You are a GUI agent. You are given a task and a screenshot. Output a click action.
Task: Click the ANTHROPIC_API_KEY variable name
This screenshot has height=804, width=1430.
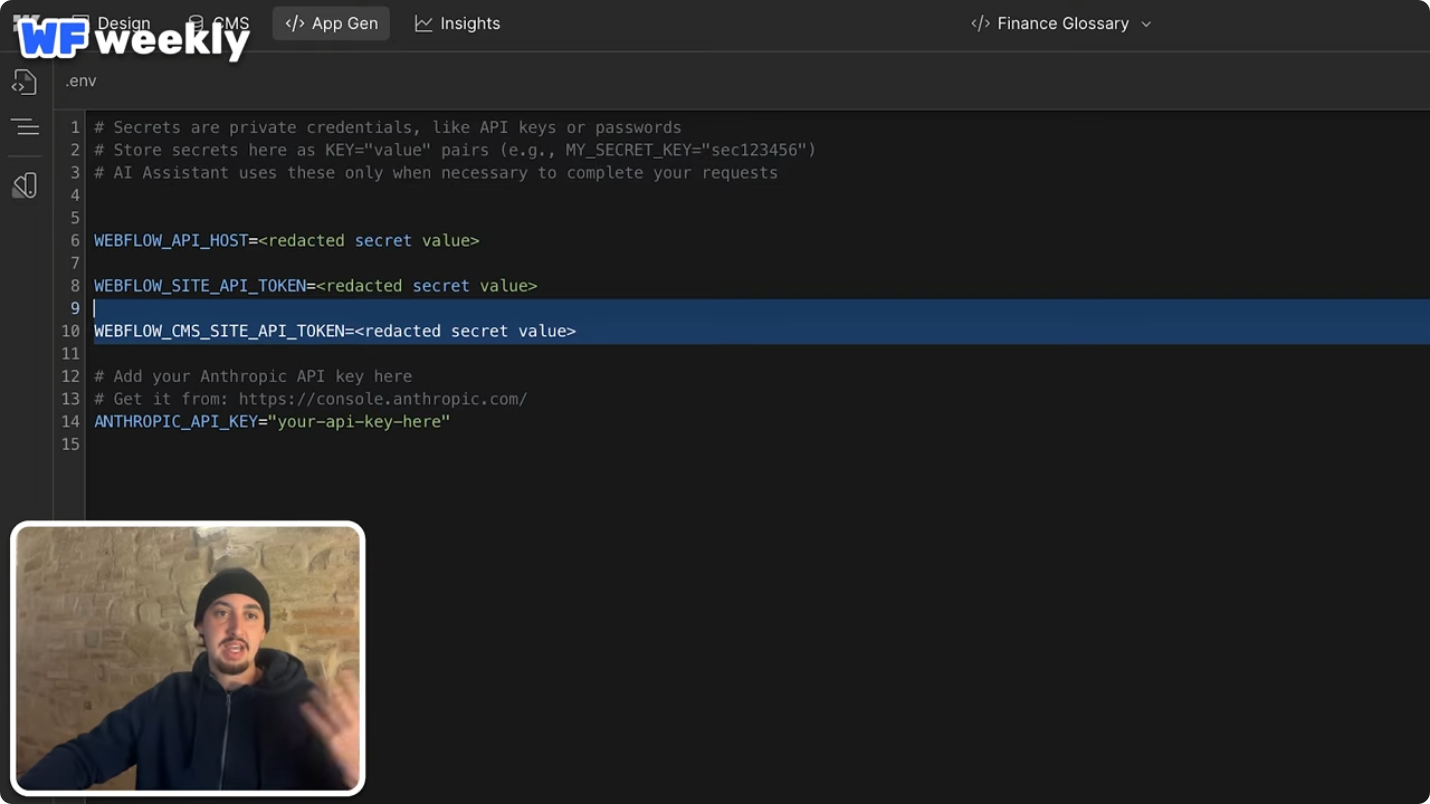pos(176,422)
